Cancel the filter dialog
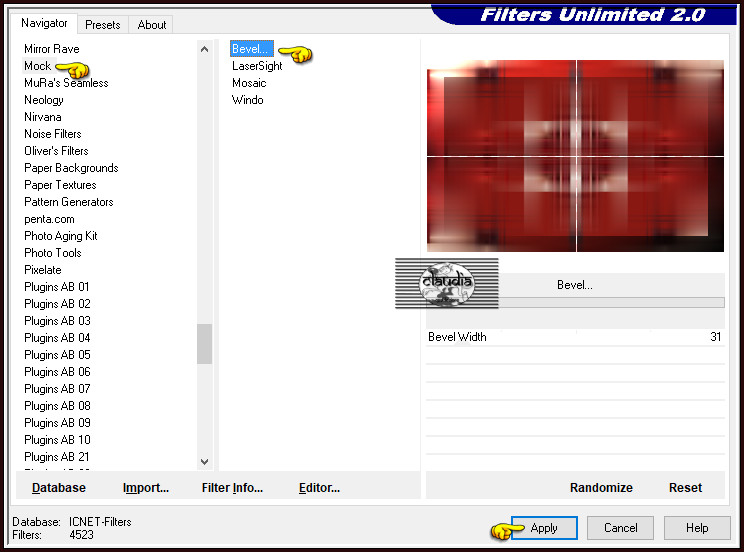 tap(620, 528)
